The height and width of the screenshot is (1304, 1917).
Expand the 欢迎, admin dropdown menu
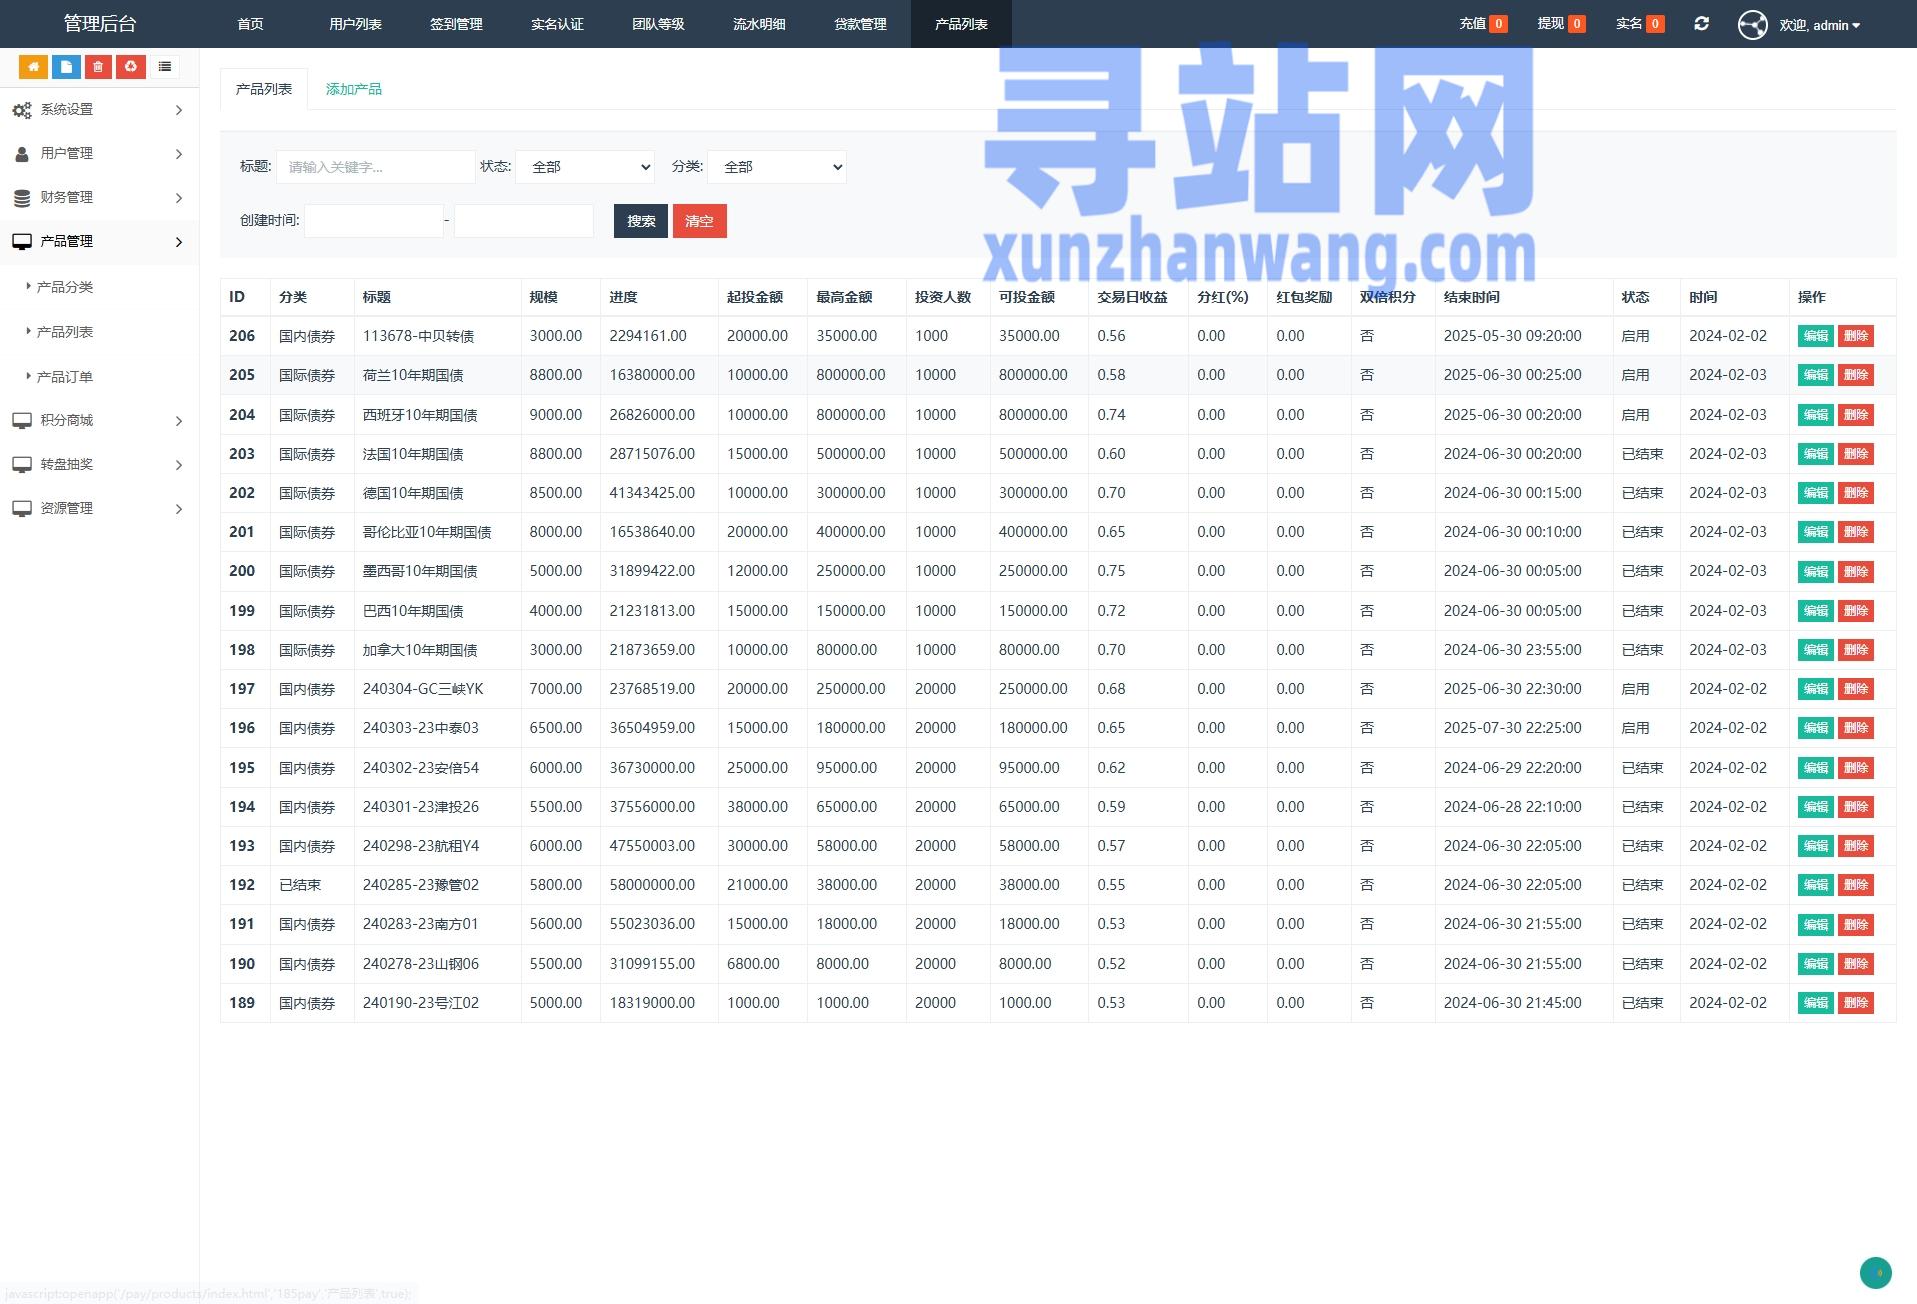click(1819, 25)
